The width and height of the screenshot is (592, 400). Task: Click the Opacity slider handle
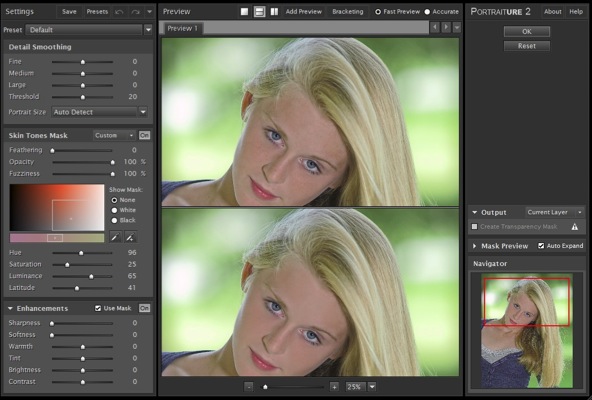[x=113, y=162]
